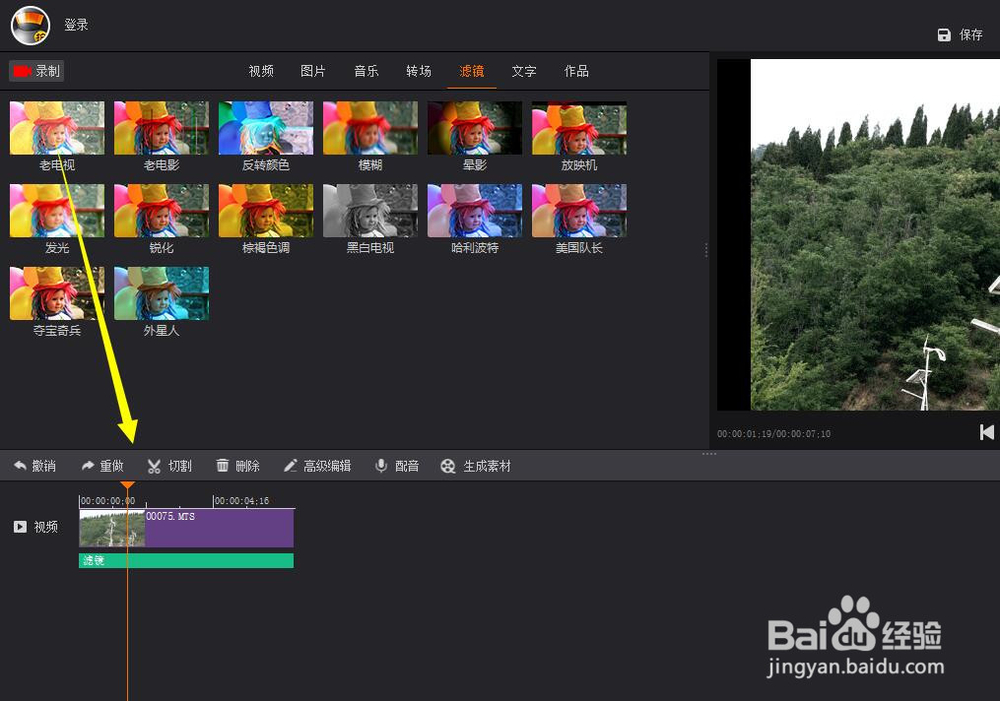Image resolution: width=1000 pixels, height=701 pixels.
Task: Start recording with the 录制 button
Action: [x=37, y=71]
